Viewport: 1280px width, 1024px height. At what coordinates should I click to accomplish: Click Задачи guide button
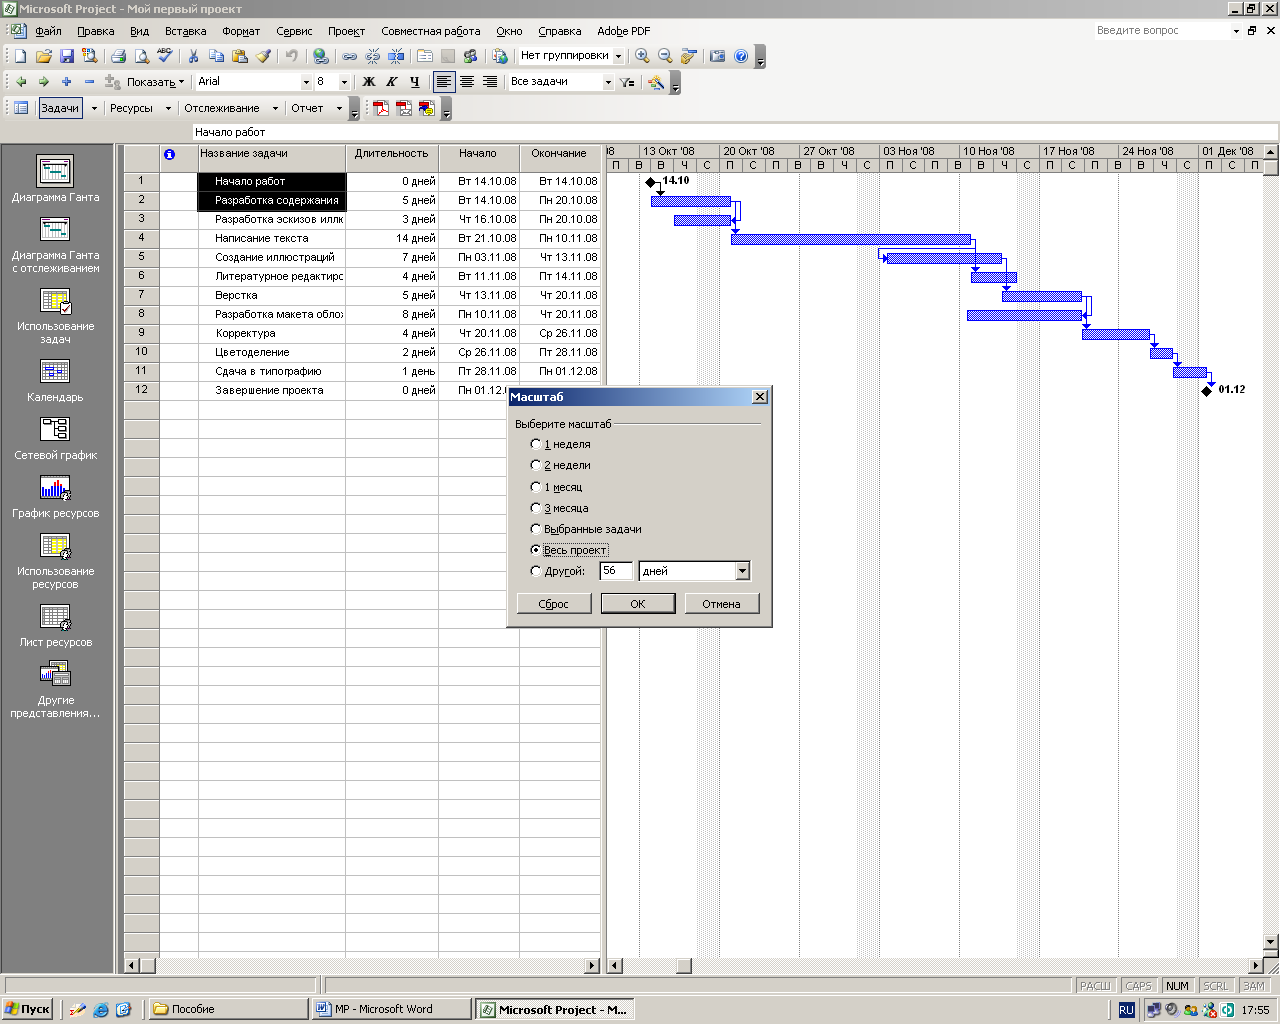60,108
